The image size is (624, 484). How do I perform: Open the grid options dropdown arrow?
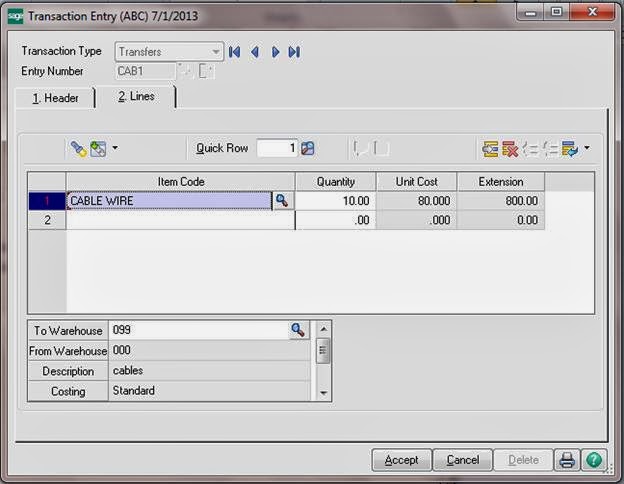point(587,148)
